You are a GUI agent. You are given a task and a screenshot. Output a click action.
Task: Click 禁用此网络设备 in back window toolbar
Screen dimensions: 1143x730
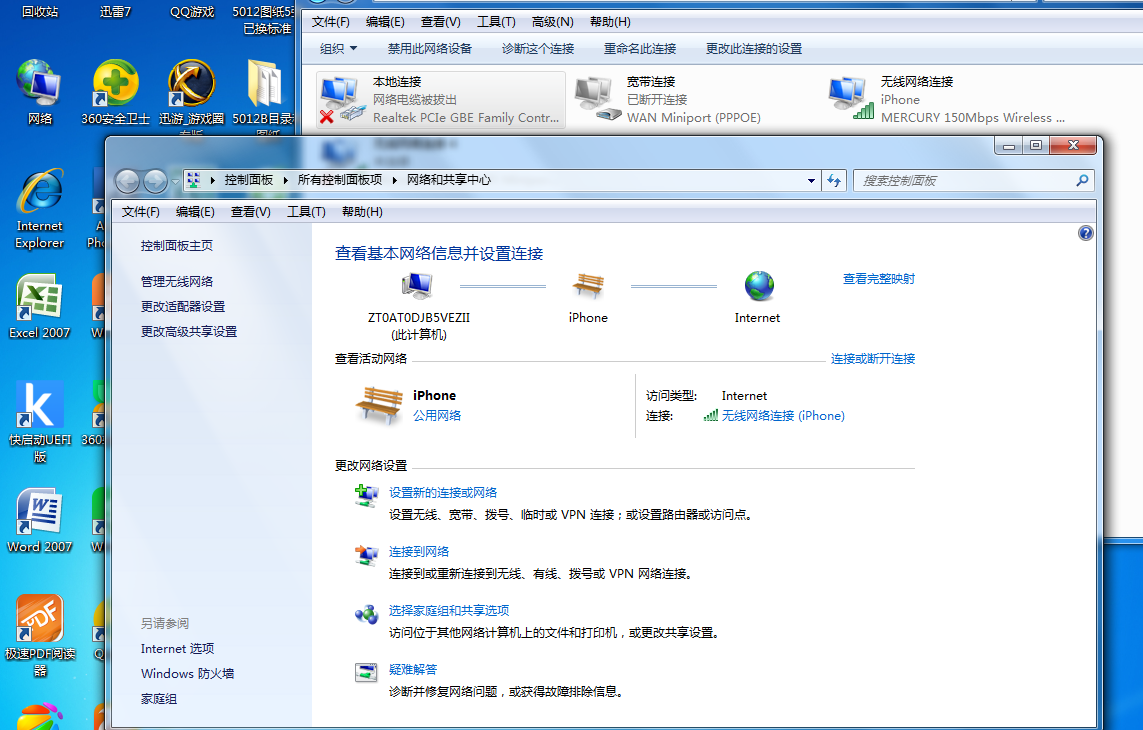point(430,49)
